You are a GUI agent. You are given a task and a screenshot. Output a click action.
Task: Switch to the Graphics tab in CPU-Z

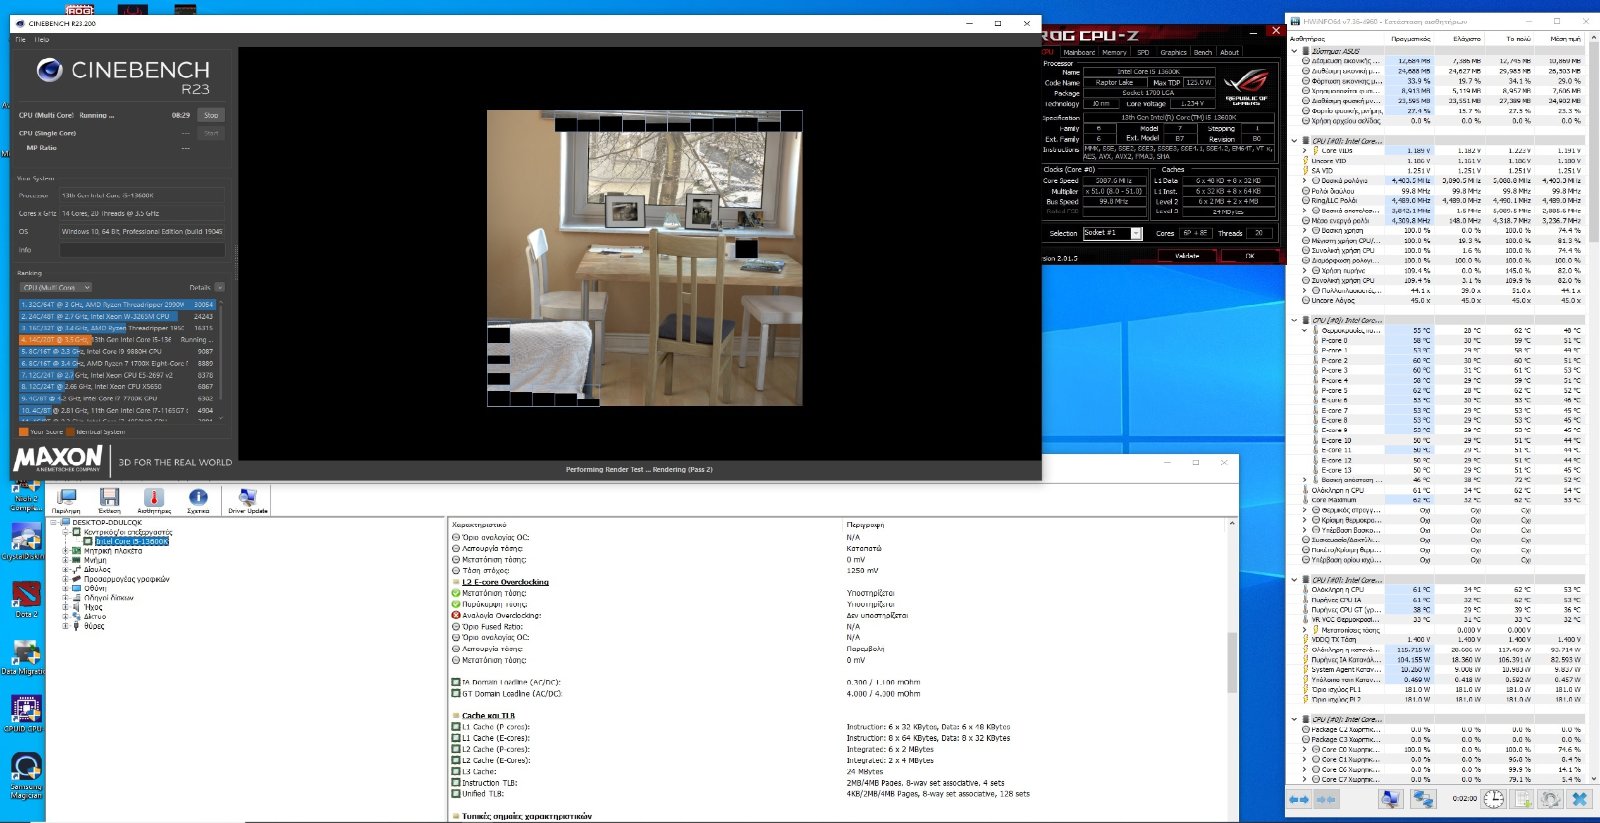coord(1173,52)
